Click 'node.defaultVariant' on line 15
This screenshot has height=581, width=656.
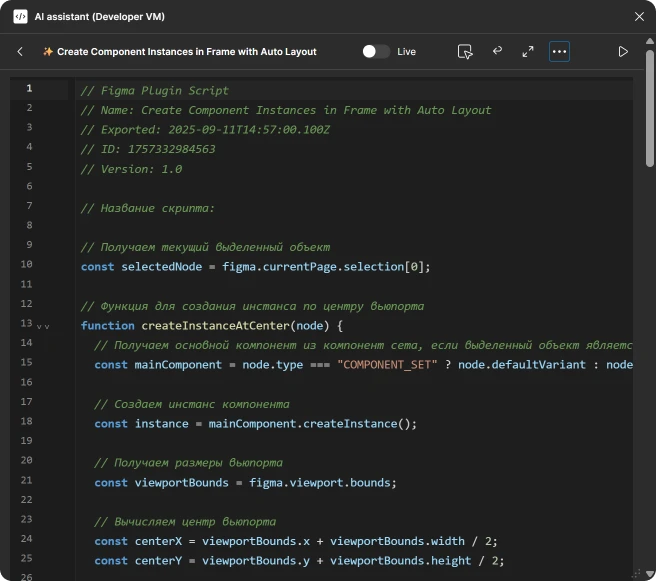pos(522,365)
